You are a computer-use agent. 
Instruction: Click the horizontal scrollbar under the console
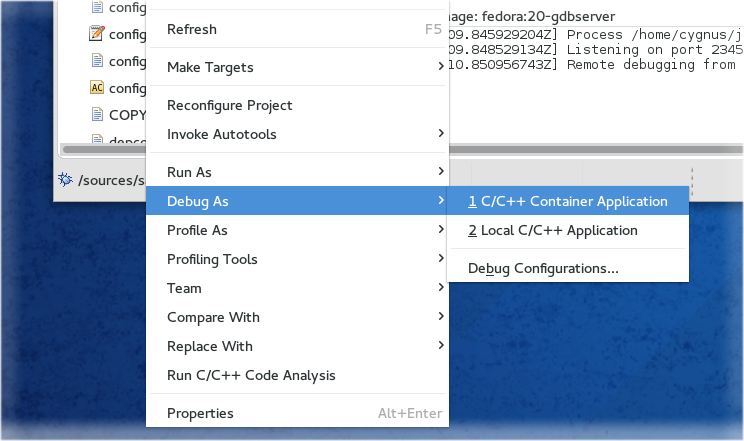[595, 150]
